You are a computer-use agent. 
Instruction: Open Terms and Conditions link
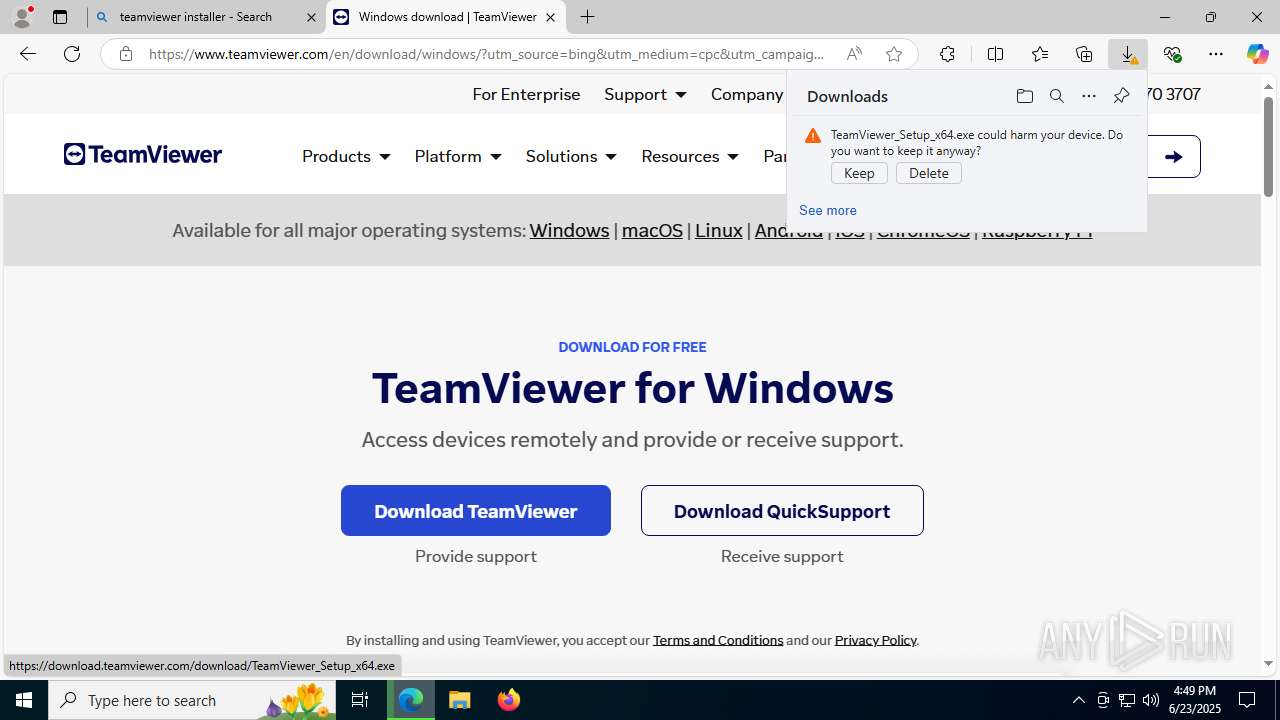(x=718, y=640)
